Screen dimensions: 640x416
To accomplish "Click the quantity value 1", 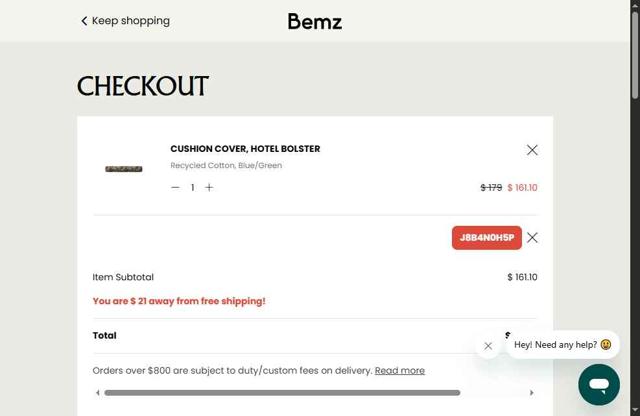I will (x=193, y=188).
